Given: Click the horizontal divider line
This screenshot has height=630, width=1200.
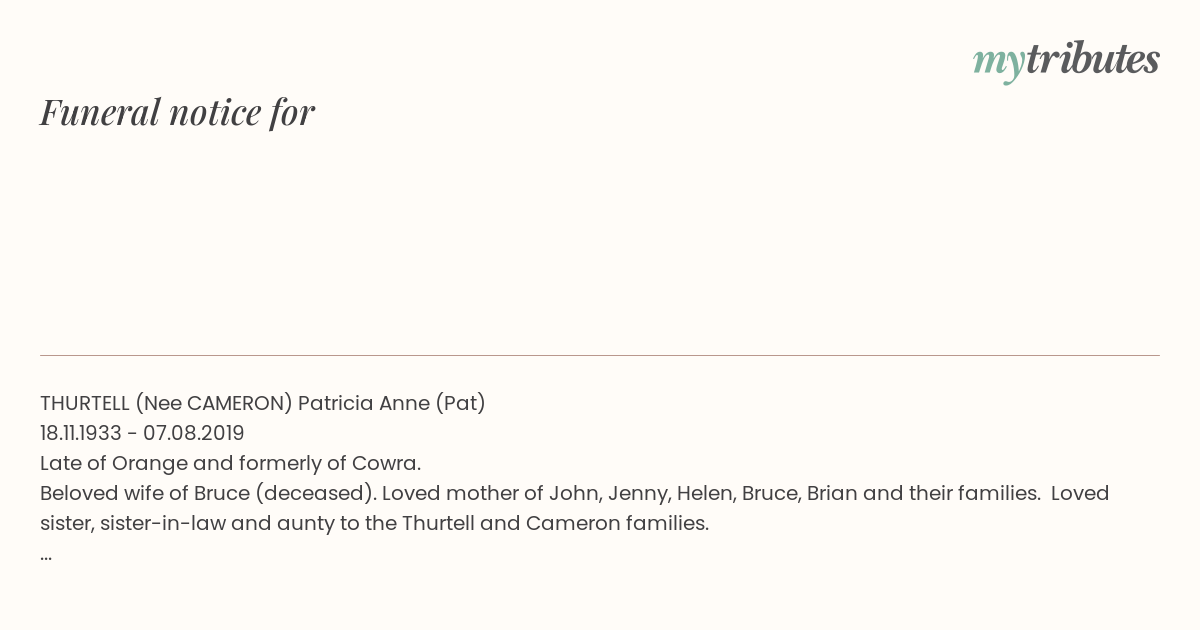Looking at the screenshot, I should [600, 355].
